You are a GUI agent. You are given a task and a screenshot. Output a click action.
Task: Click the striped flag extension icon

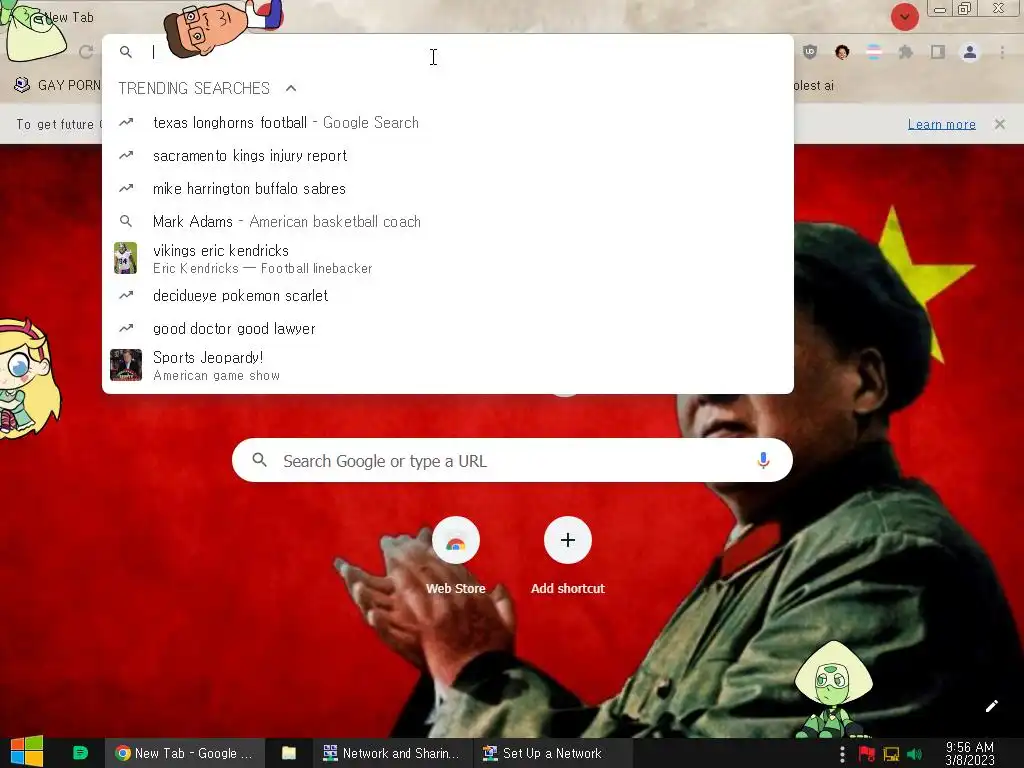(x=874, y=52)
